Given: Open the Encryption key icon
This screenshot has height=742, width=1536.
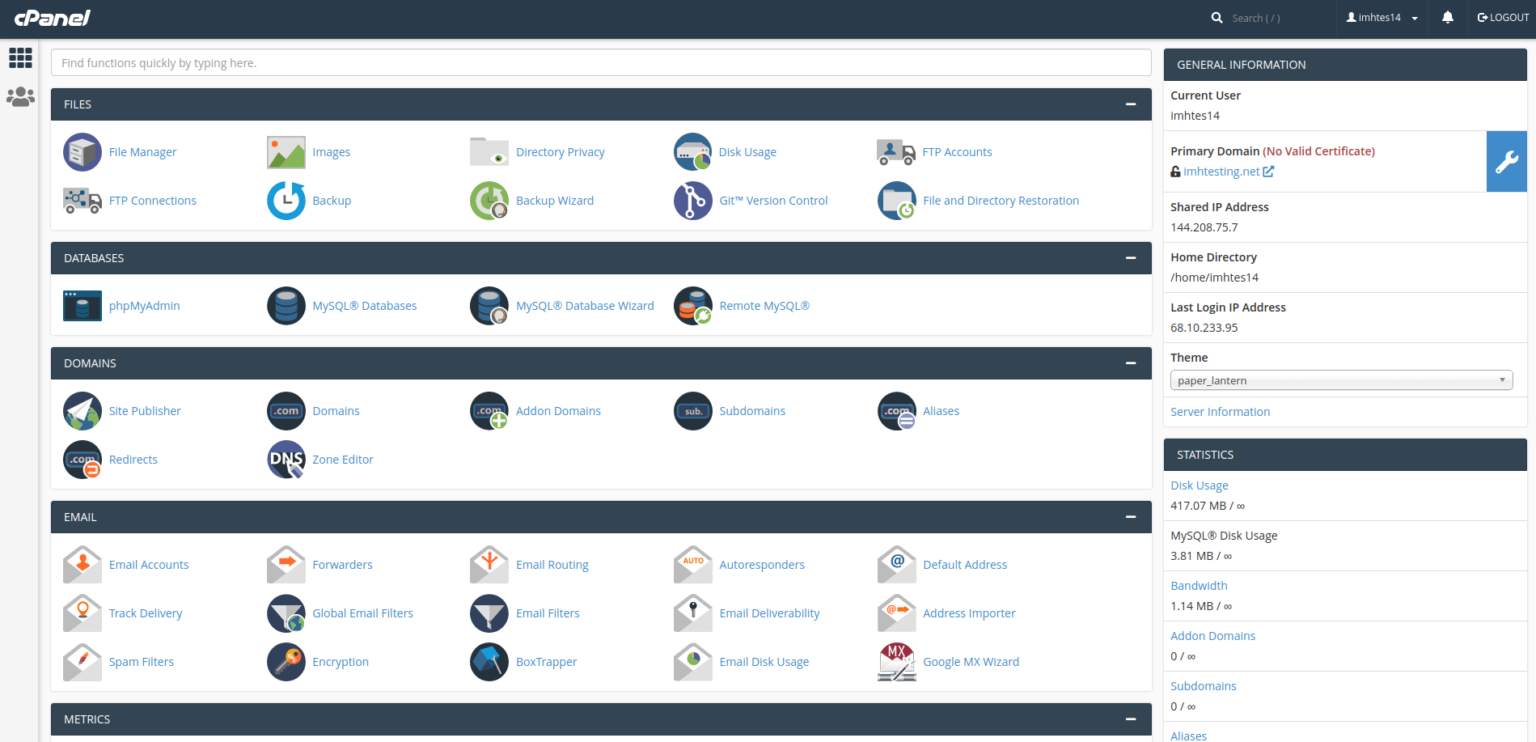Looking at the screenshot, I should pos(286,662).
